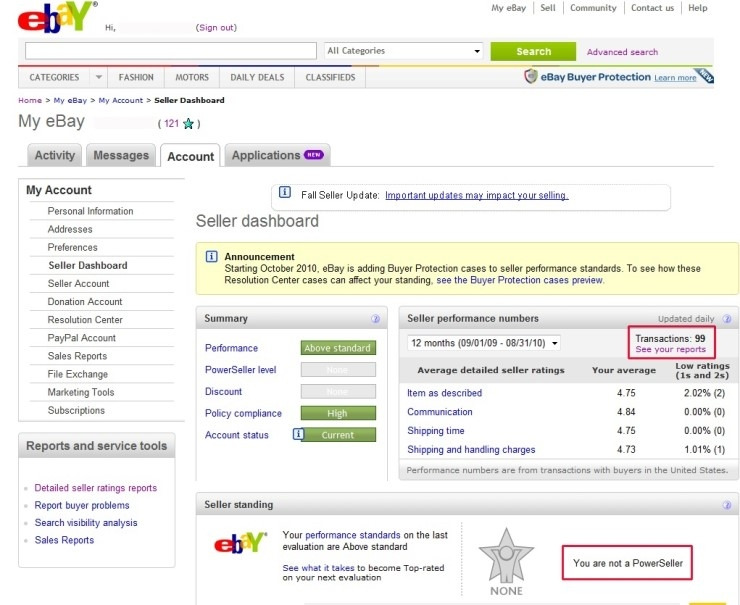Open the Seller standing help icon
This screenshot has height=605, width=740.
tap(727, 505)
